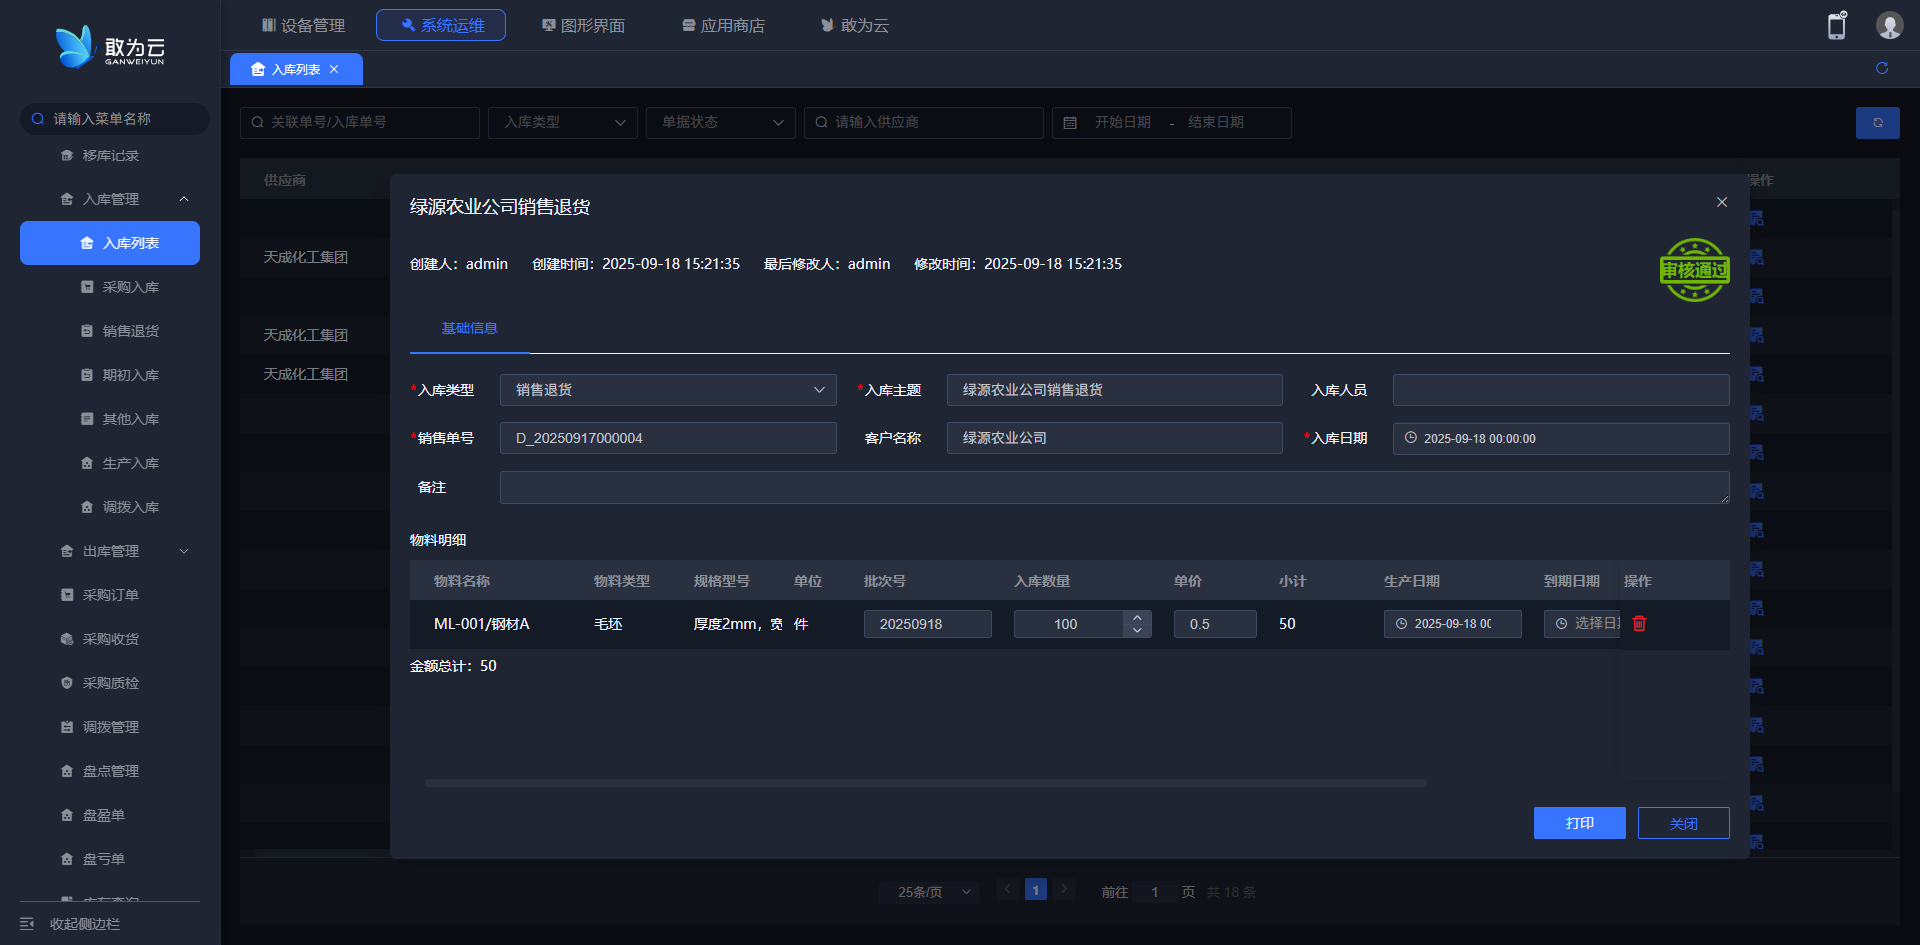
Task: Click the collapse sidebar icon
Action: pos(27,924)
